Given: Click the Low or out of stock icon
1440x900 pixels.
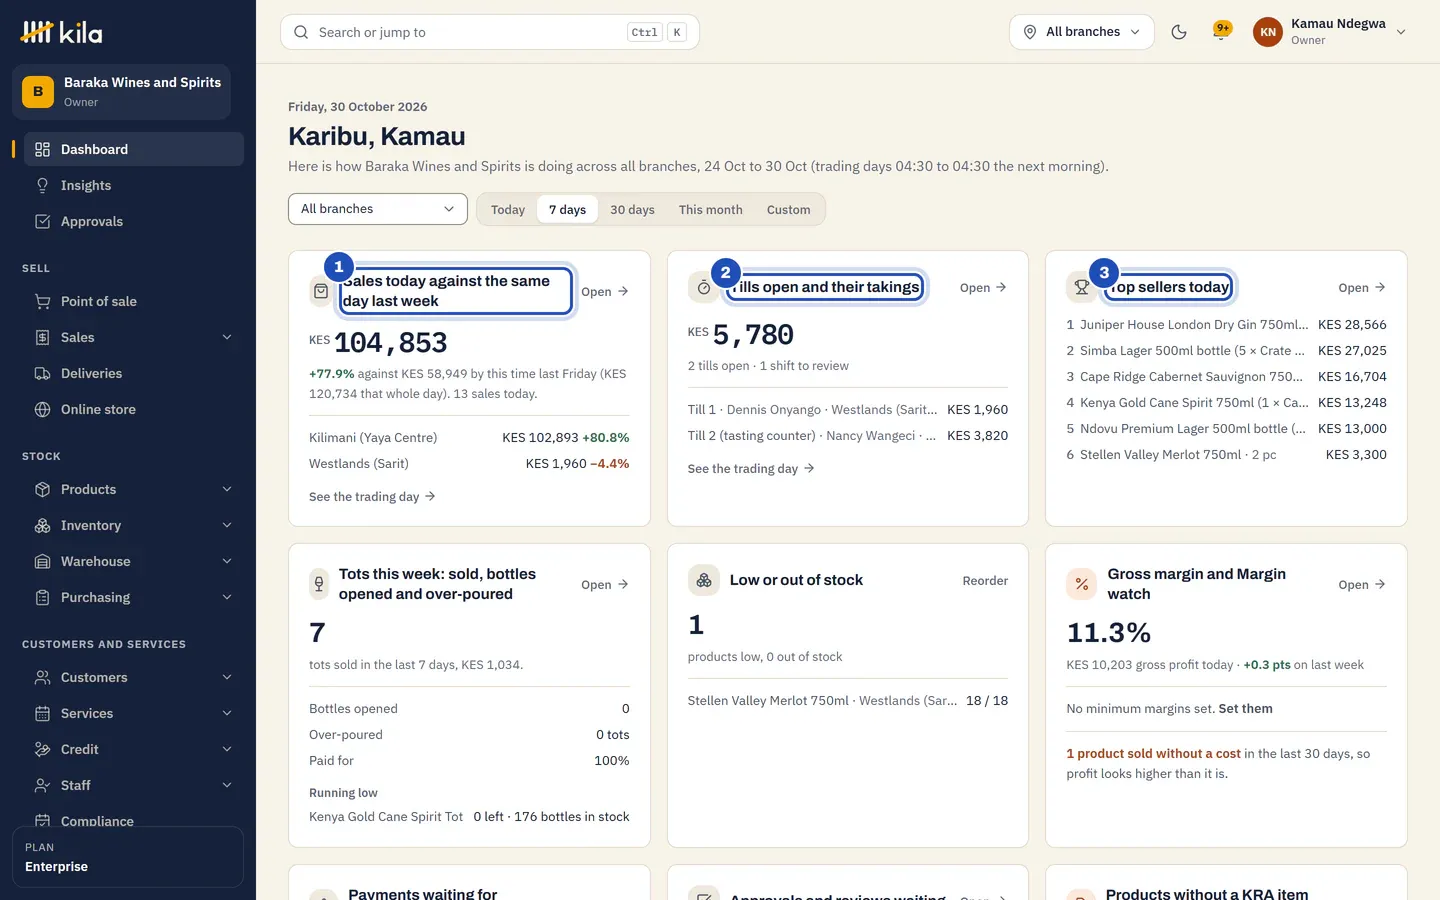Looking at the screenshot, I should point(704,580).
